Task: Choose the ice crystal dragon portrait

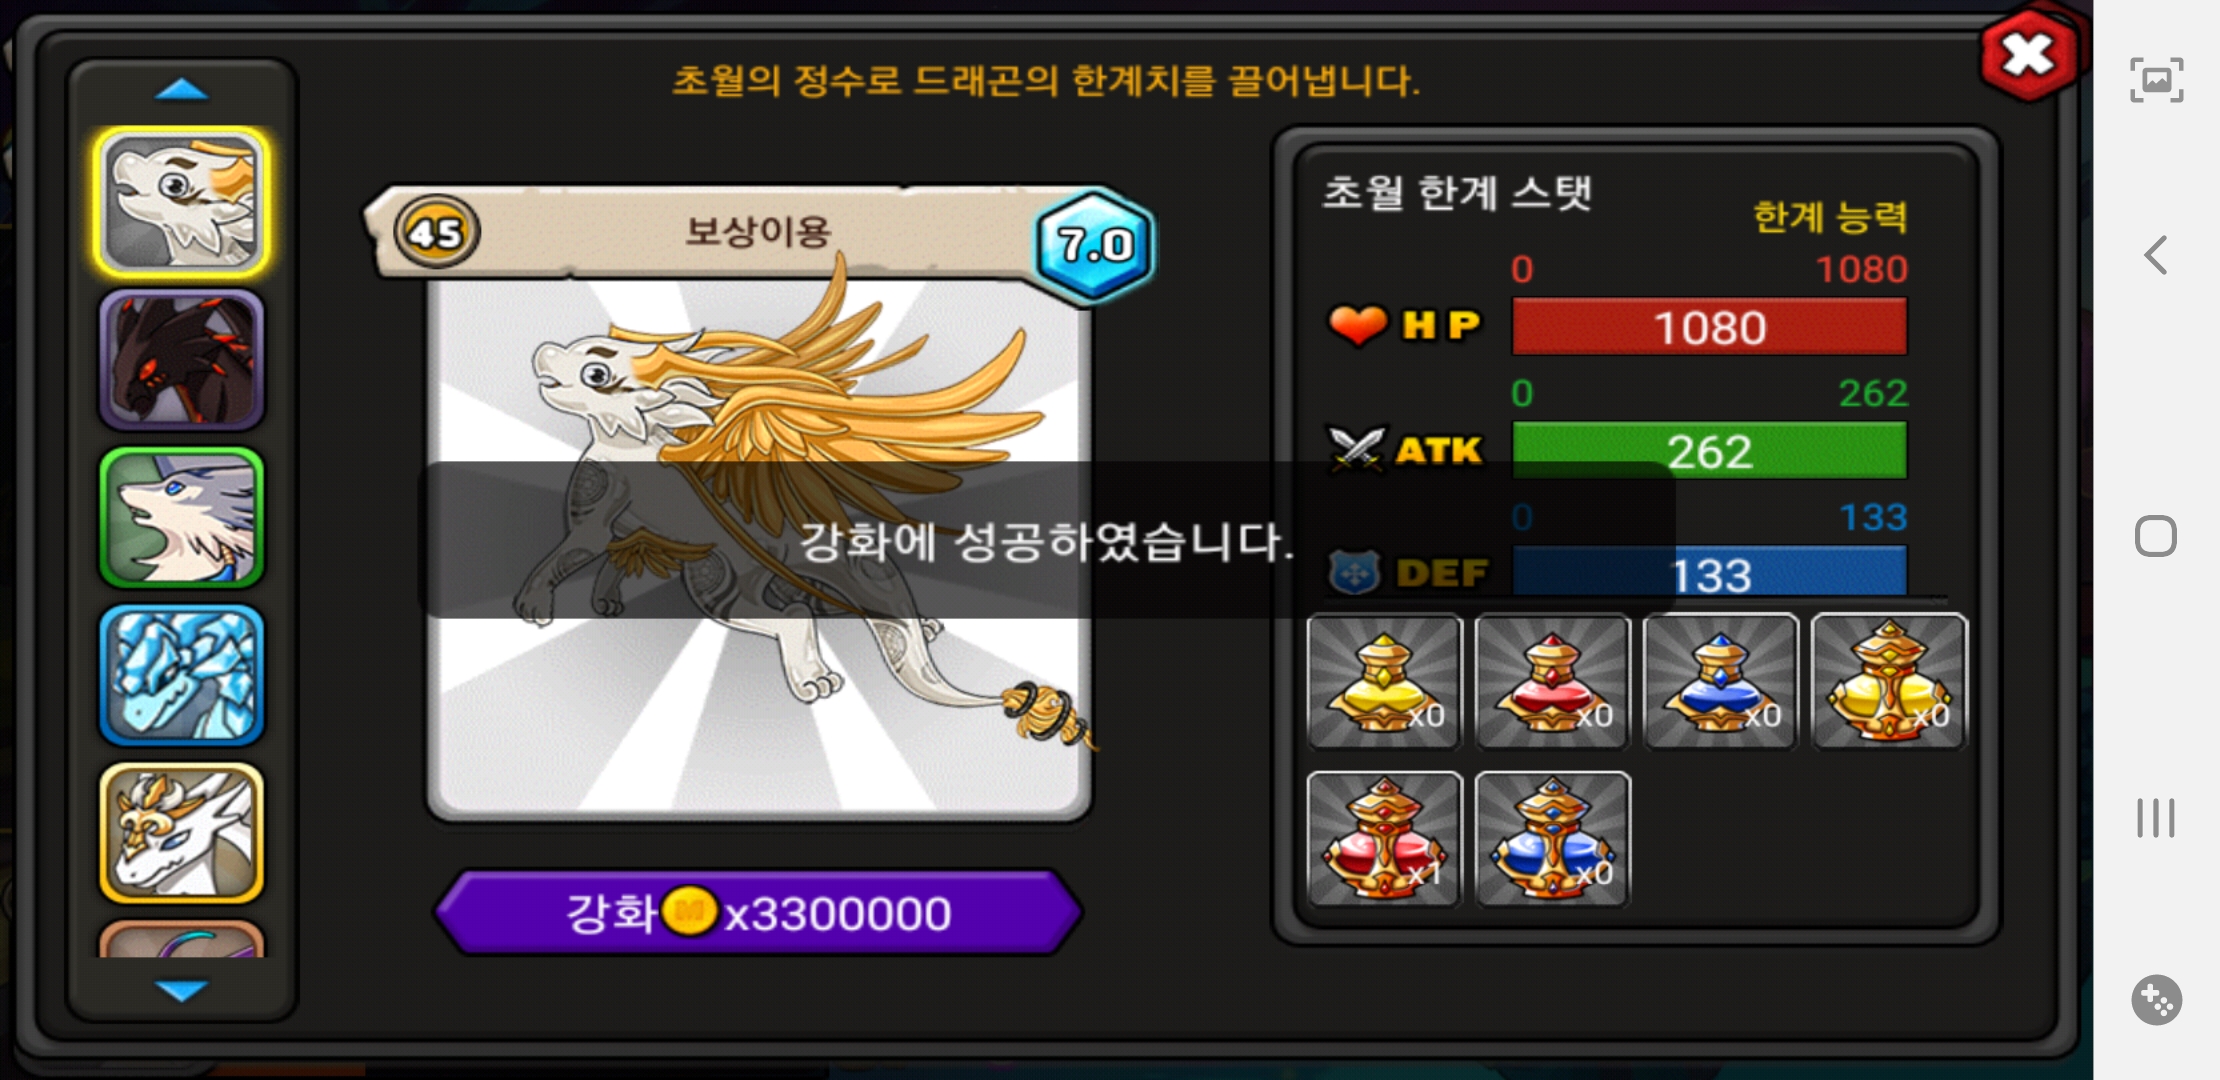Action: click(x=181, y=675)
